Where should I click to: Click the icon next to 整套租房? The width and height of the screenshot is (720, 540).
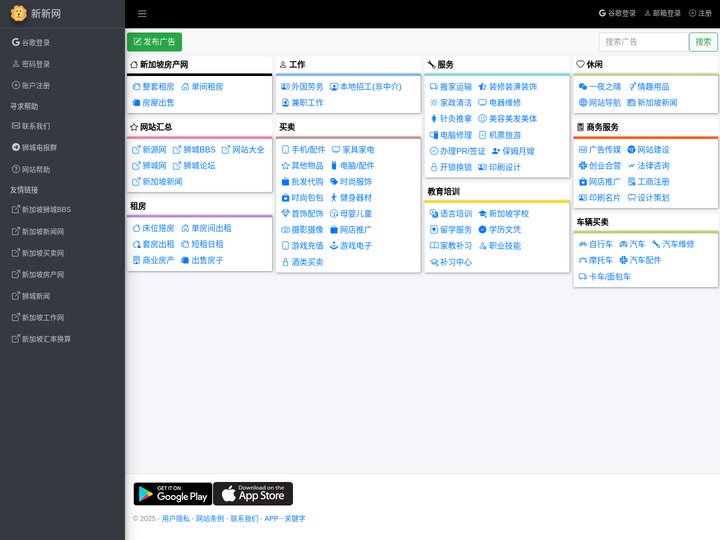[x=136, y=87]
